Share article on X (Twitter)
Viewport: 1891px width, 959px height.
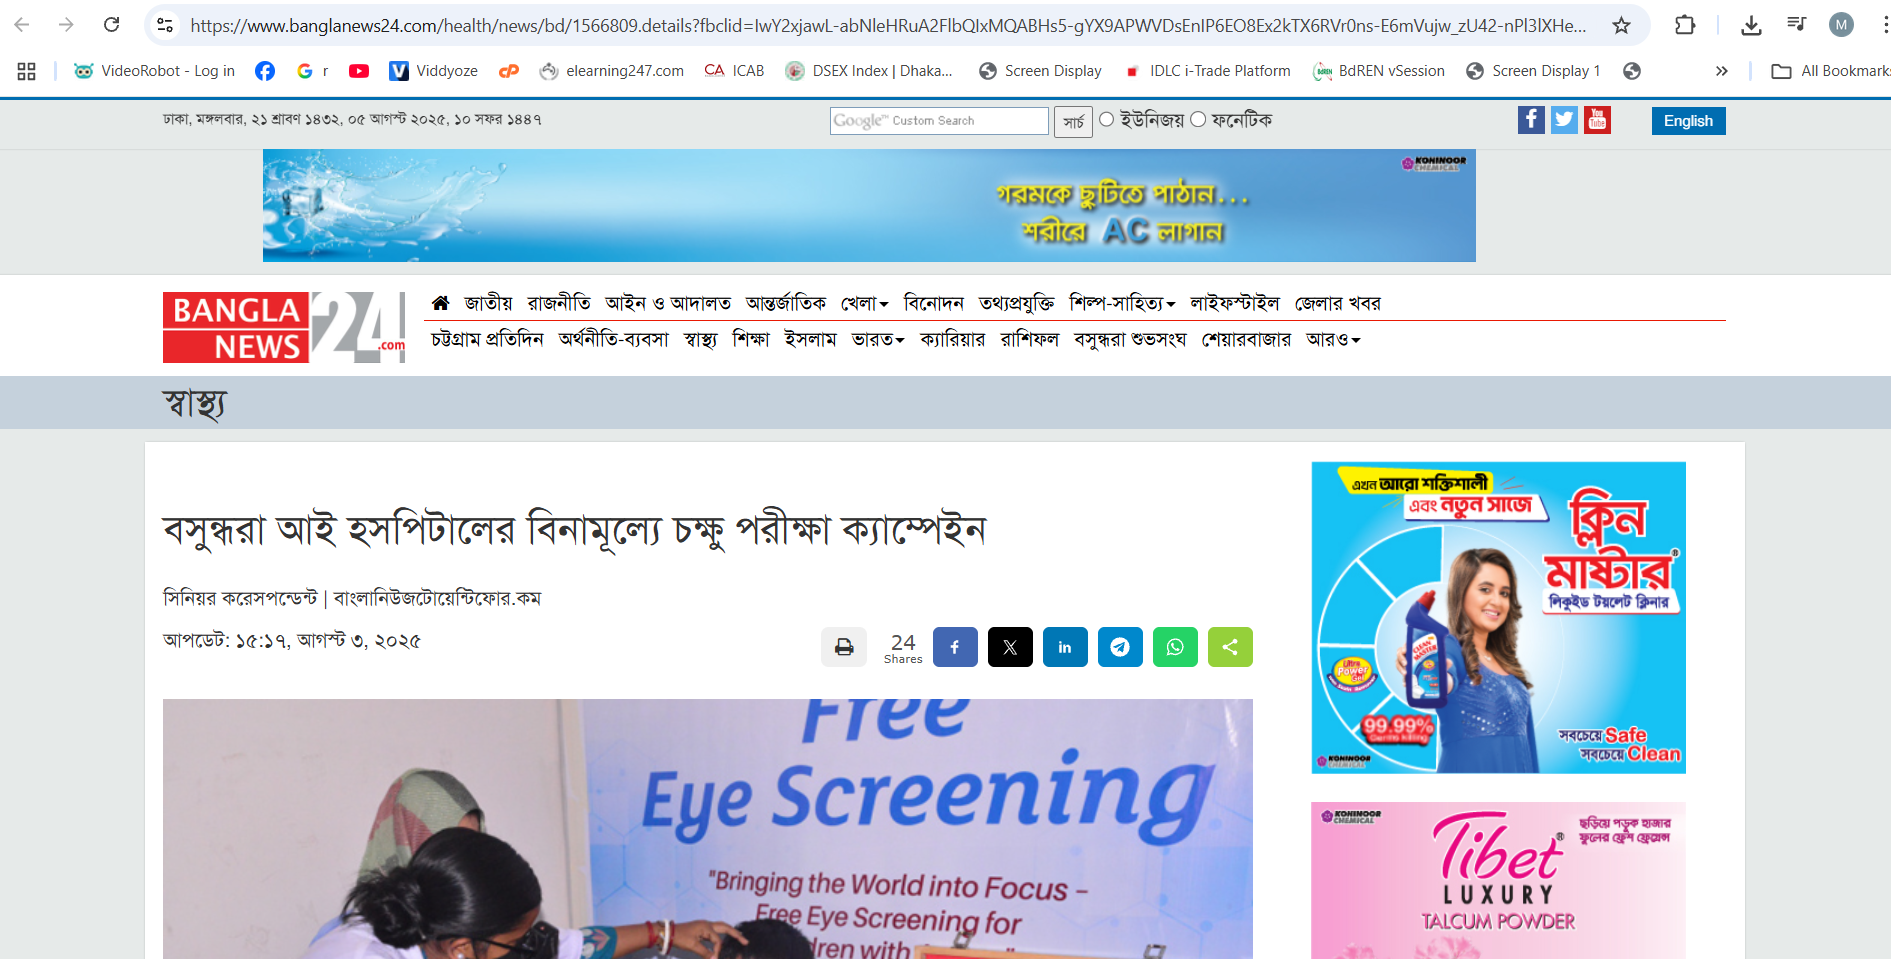[x=1010, y=647]
